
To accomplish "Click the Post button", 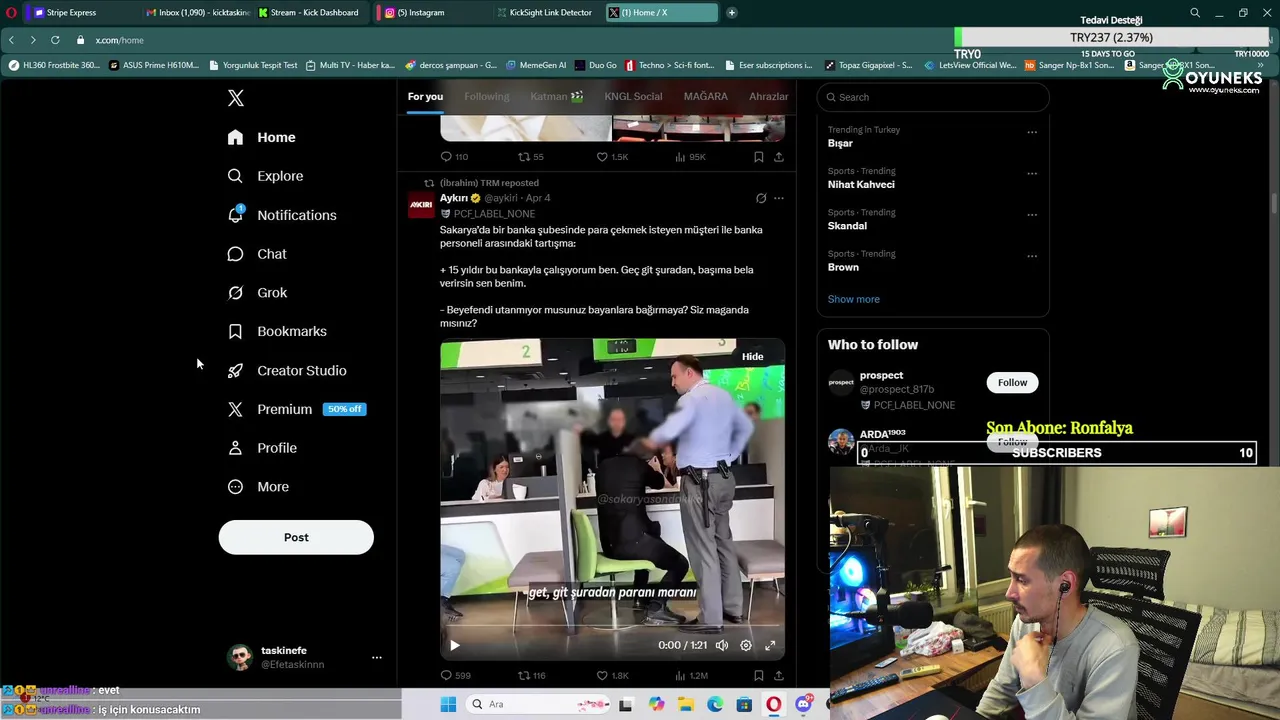I will 296,537.
